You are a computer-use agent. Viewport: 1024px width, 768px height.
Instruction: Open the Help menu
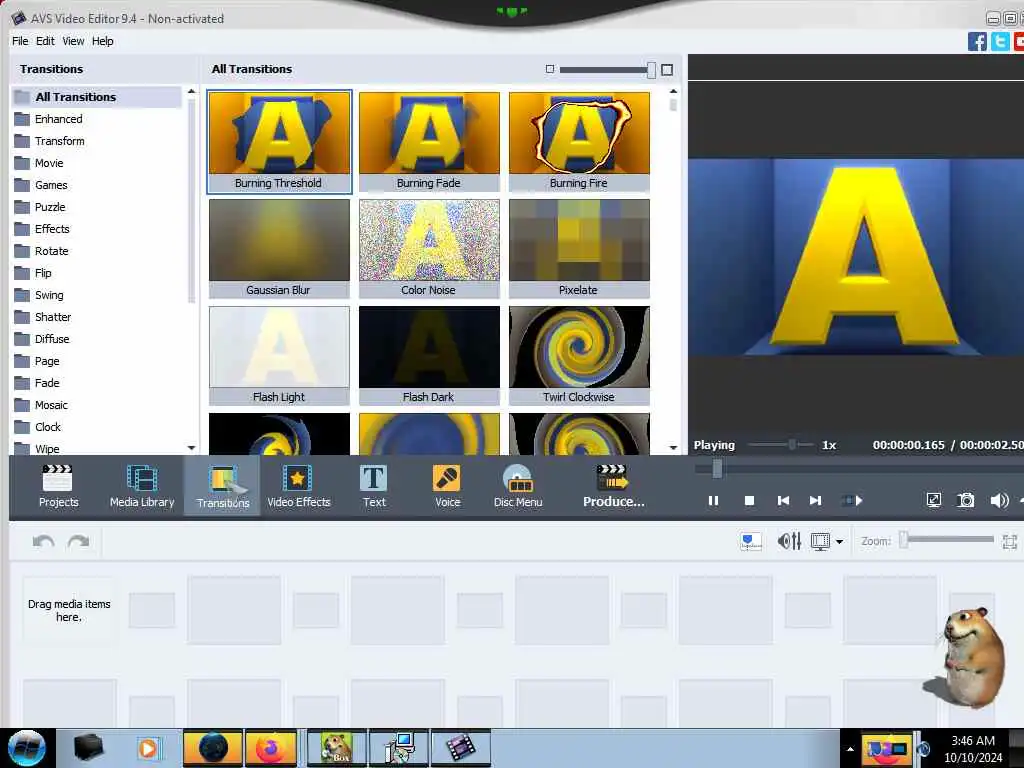[x=103, y=40]
